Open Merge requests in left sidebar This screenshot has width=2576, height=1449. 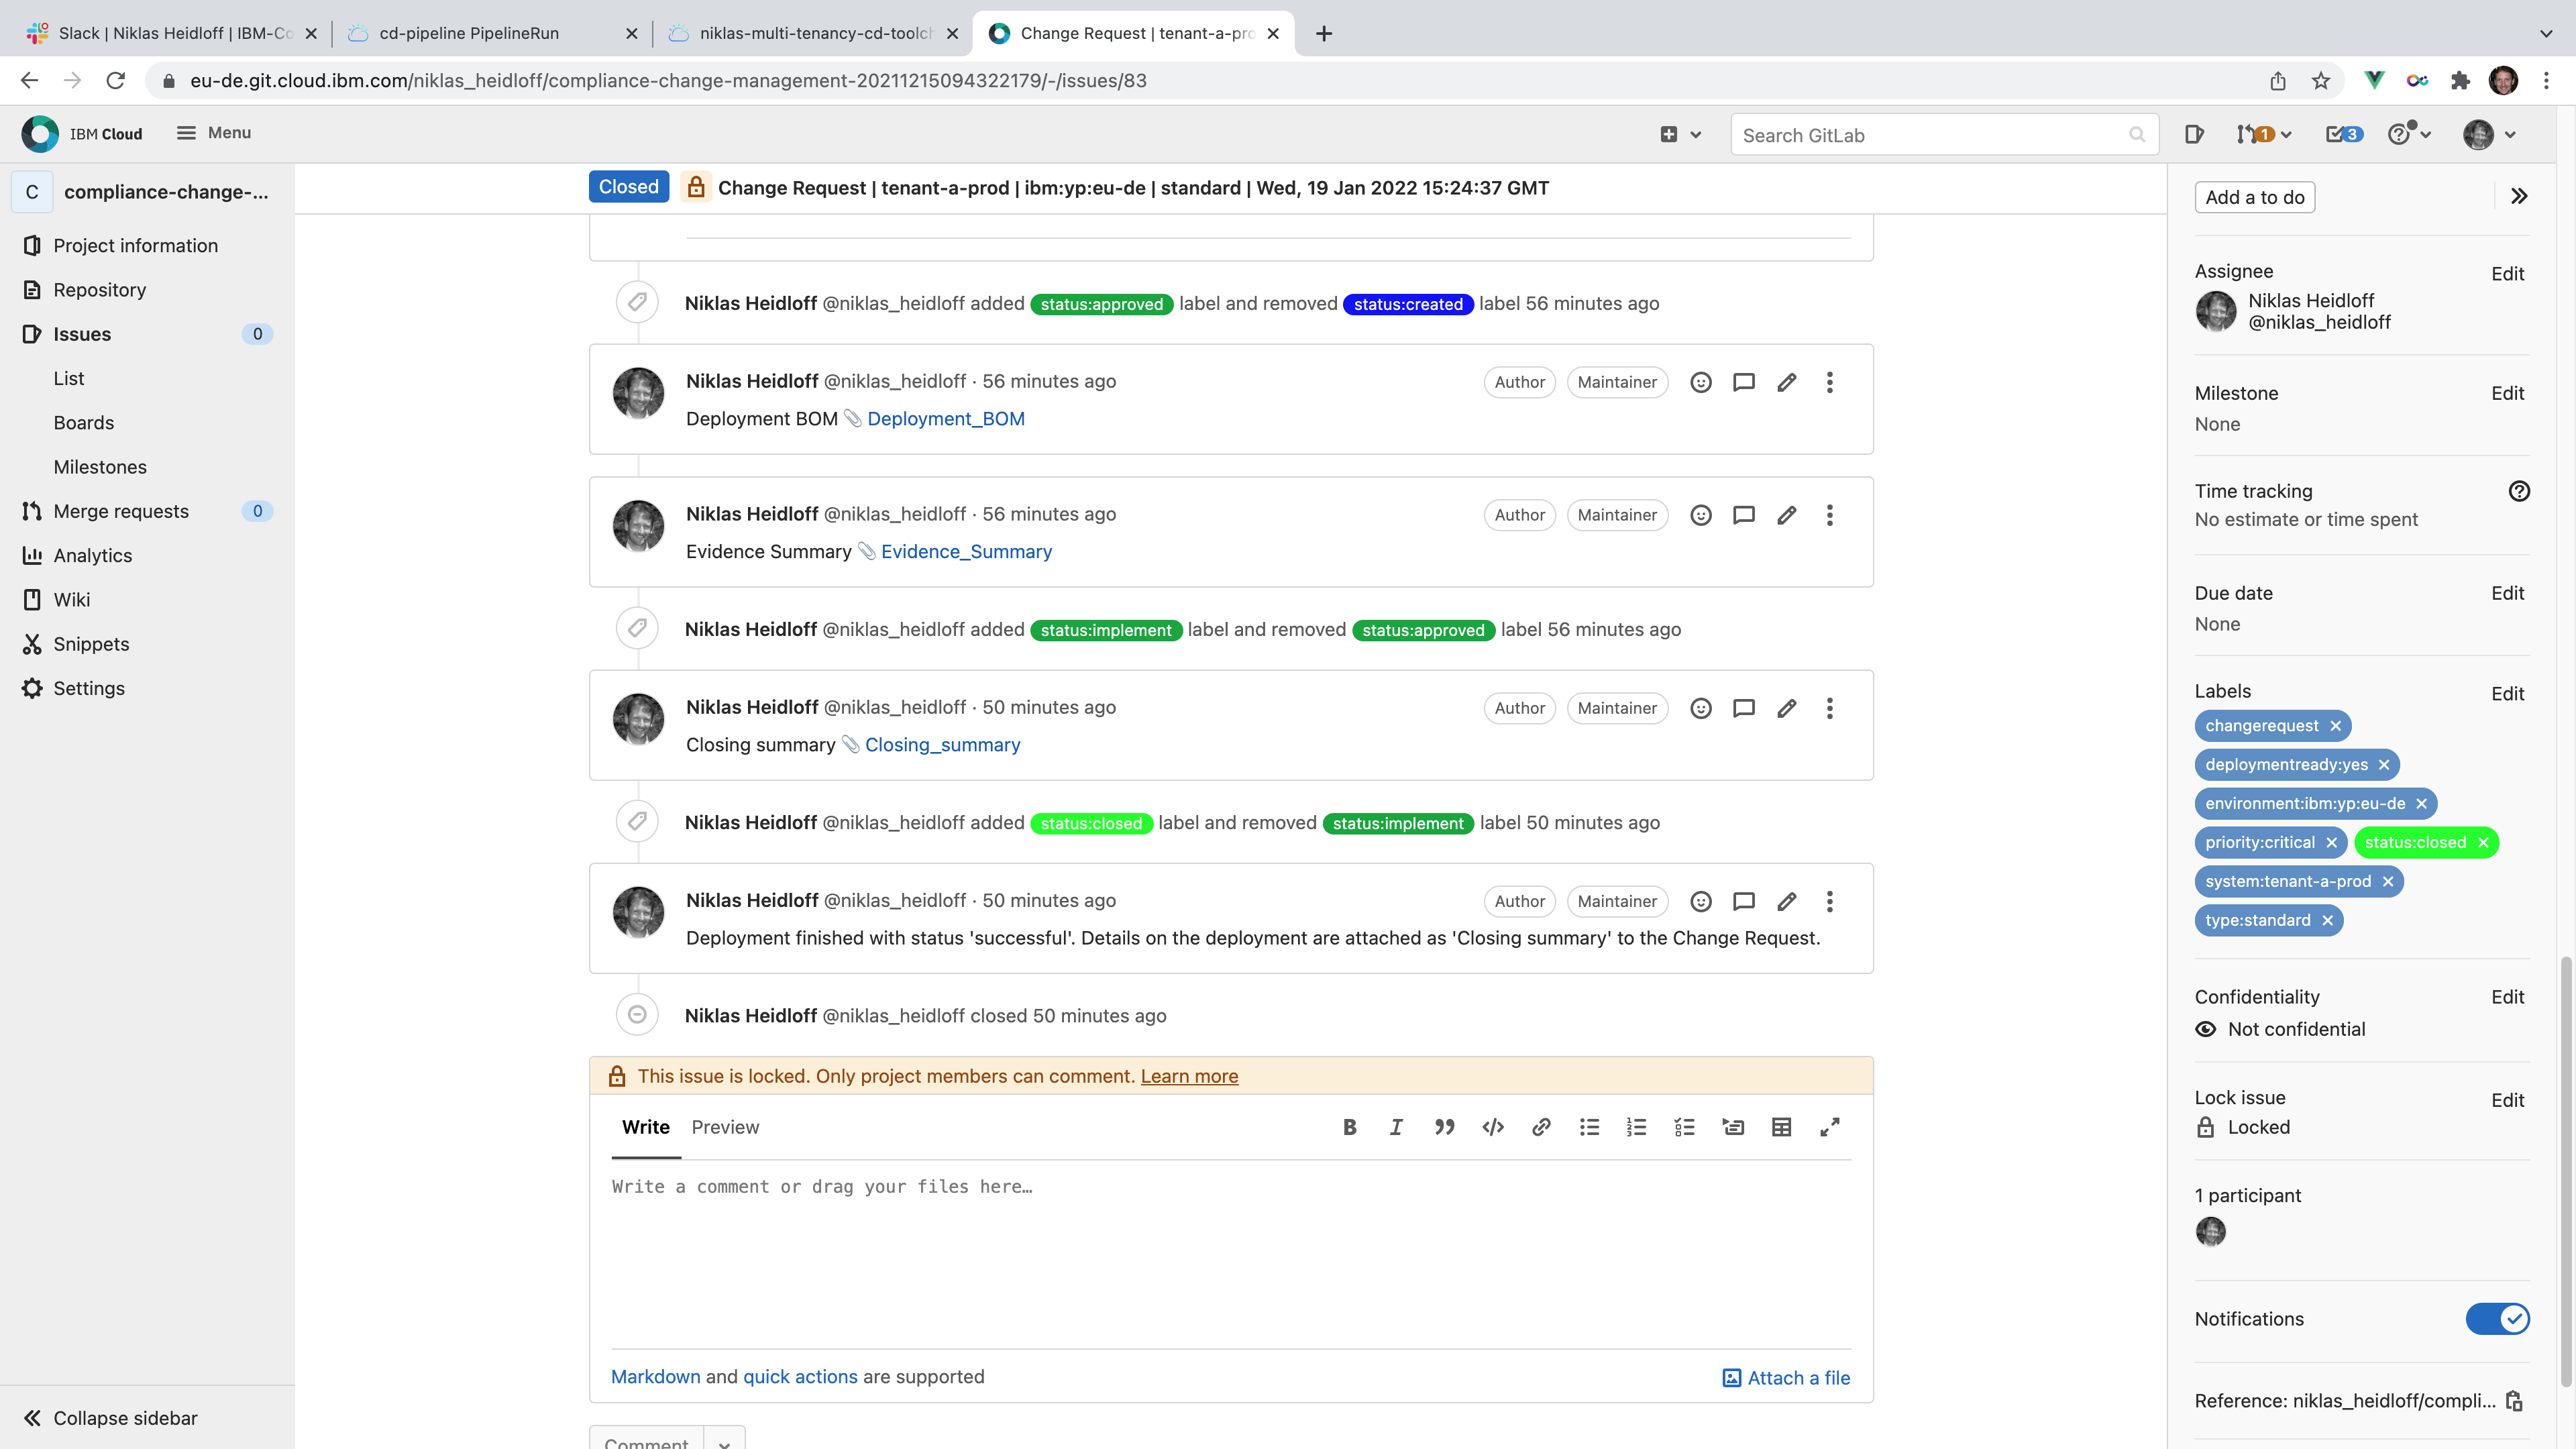tap(120, 511)
